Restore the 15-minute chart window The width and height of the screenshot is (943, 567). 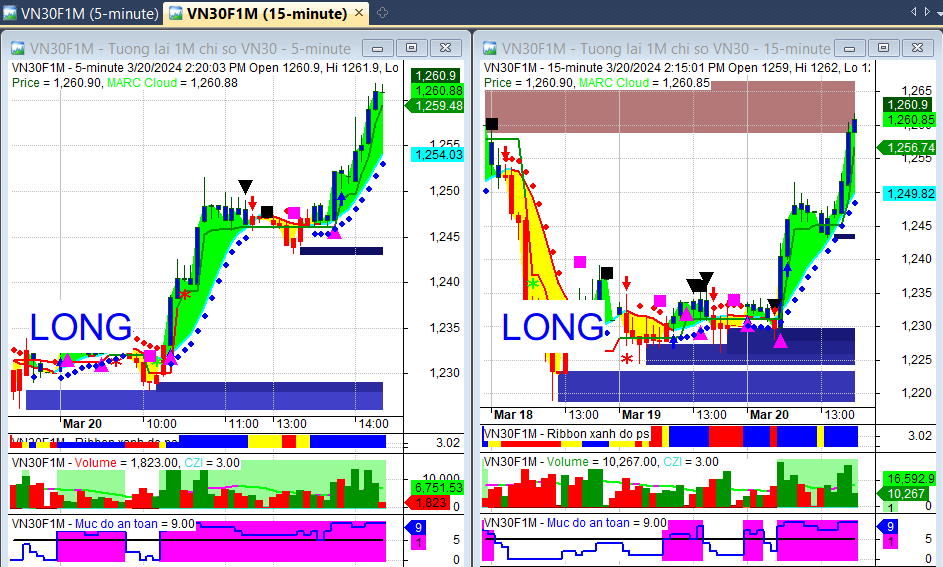[x=883, y=48]
